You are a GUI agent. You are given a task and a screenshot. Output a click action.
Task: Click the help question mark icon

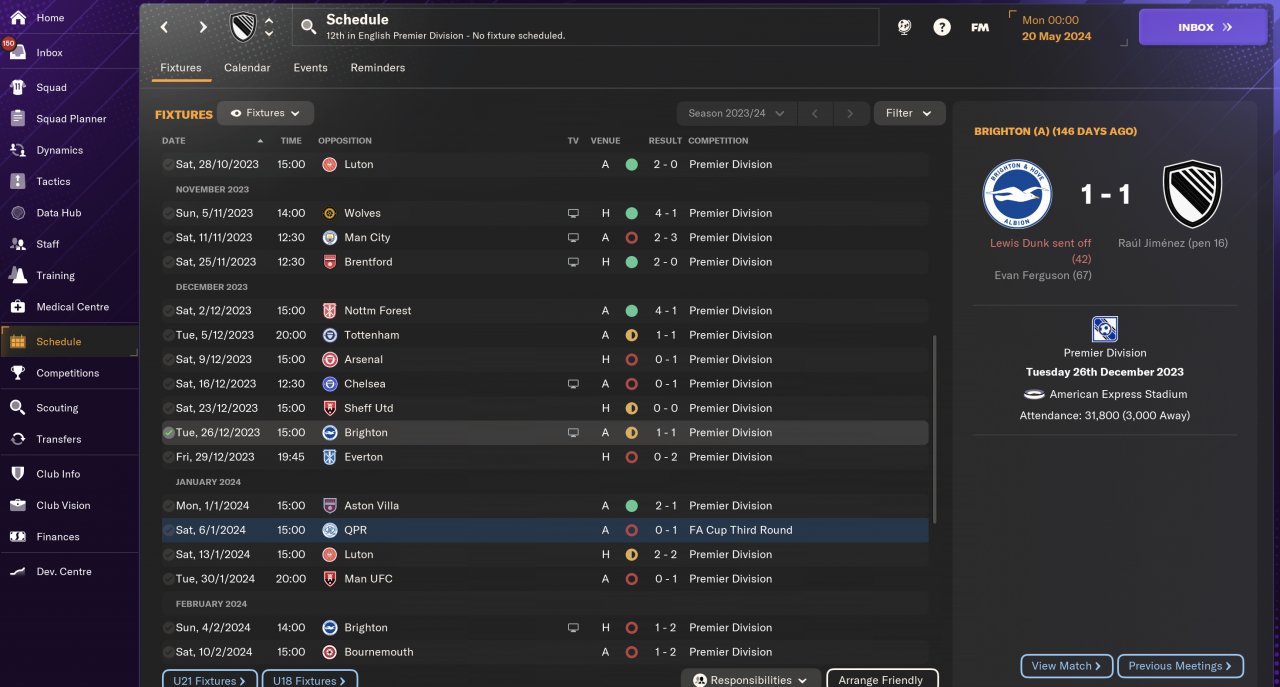point(942,27)
